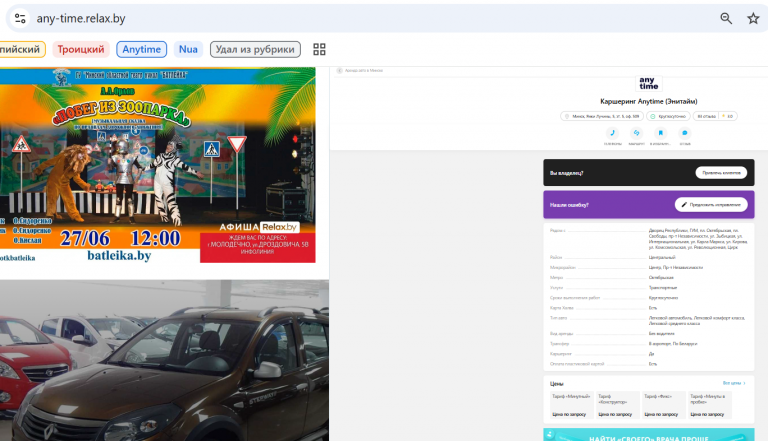Viewport: 768px width, 441px height.
Task: Click the batleika.by link on the poster
Action: point(119,255)
